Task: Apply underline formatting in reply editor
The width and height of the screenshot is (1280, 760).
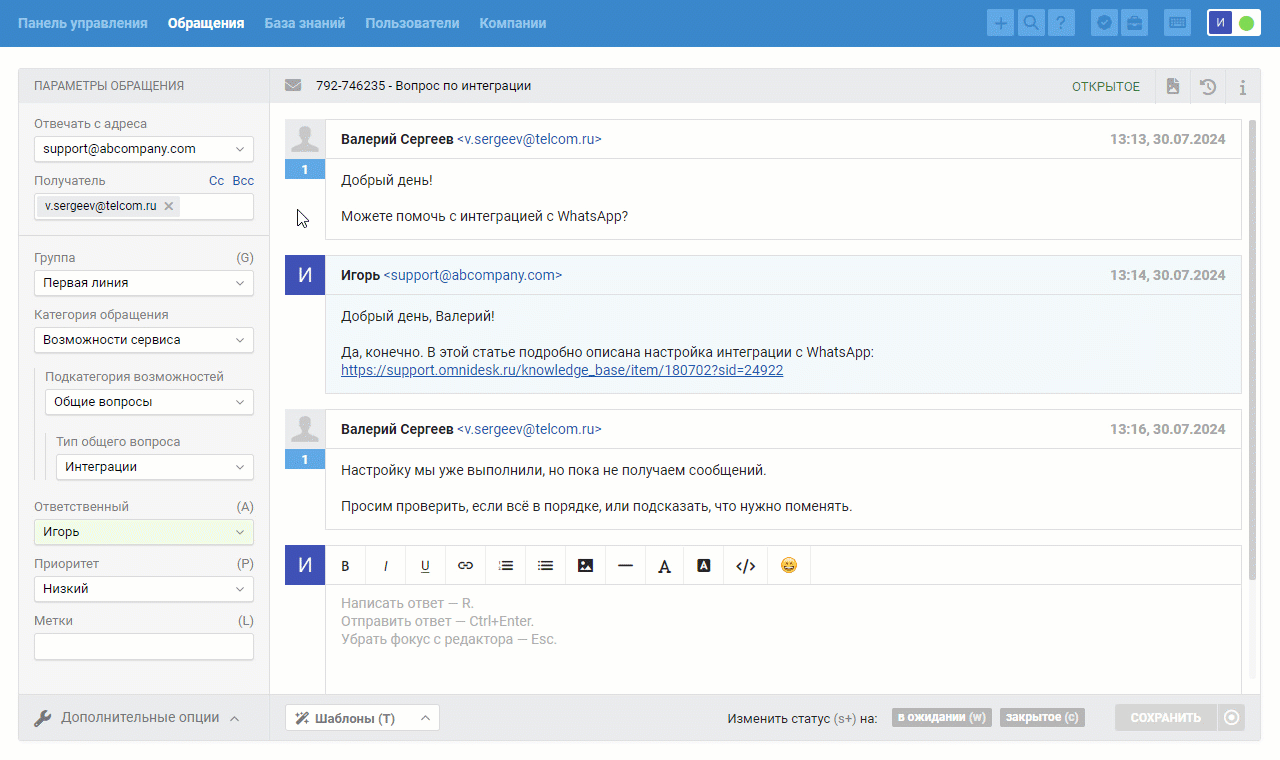Action: [425, 565]
